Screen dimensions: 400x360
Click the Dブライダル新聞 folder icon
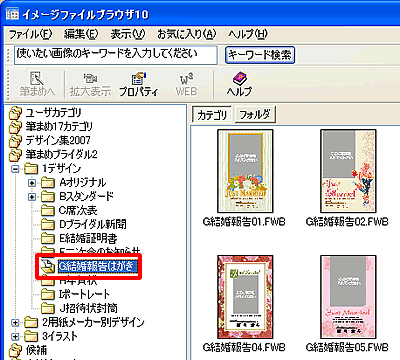pyautogui.click(x=48, y=225)
